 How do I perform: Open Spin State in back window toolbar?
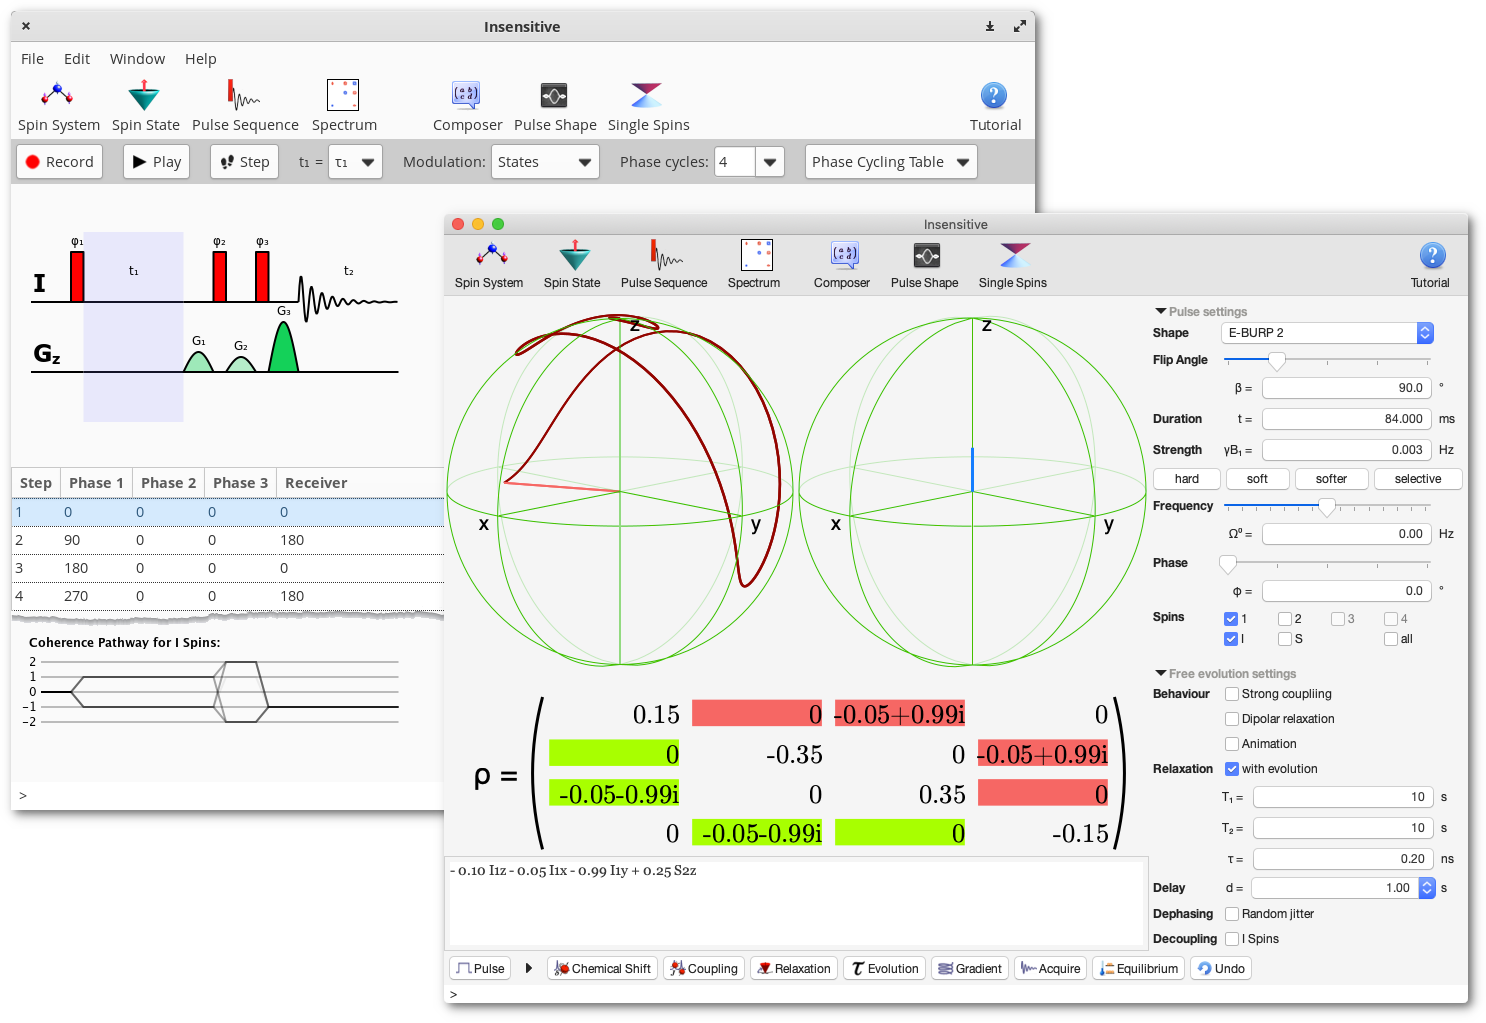click(x=145, y=106)
